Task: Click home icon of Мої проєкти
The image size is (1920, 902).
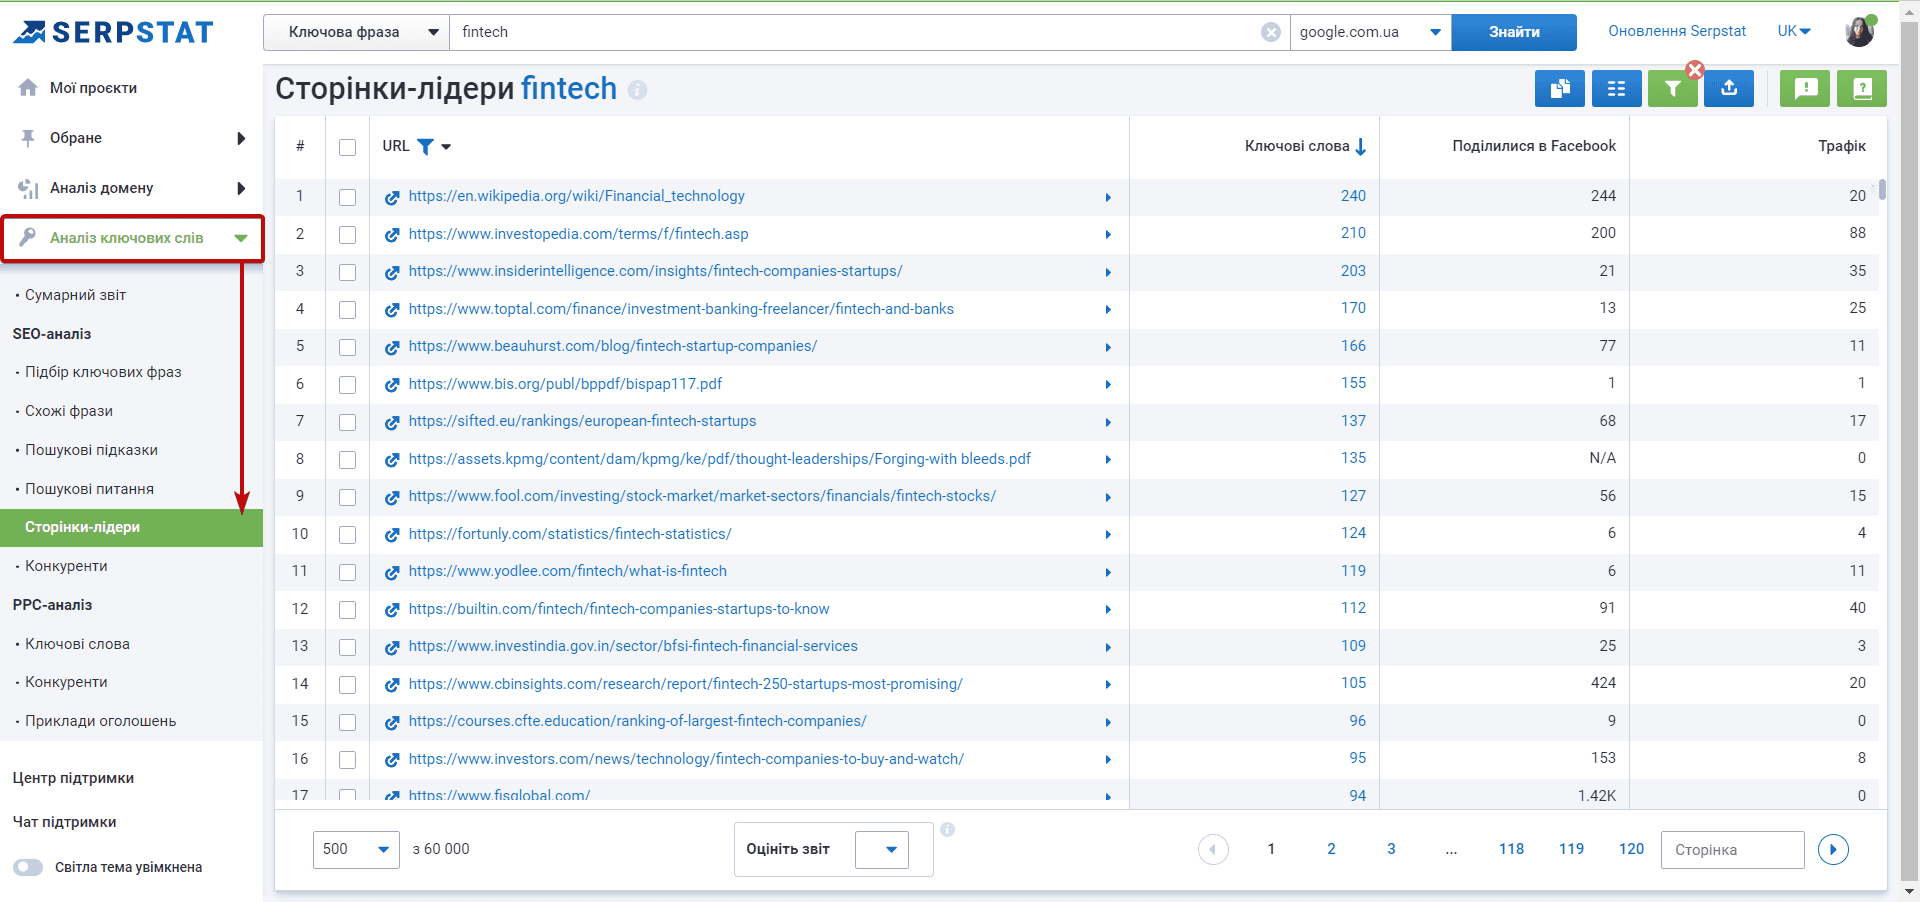Action: (28, 88)
